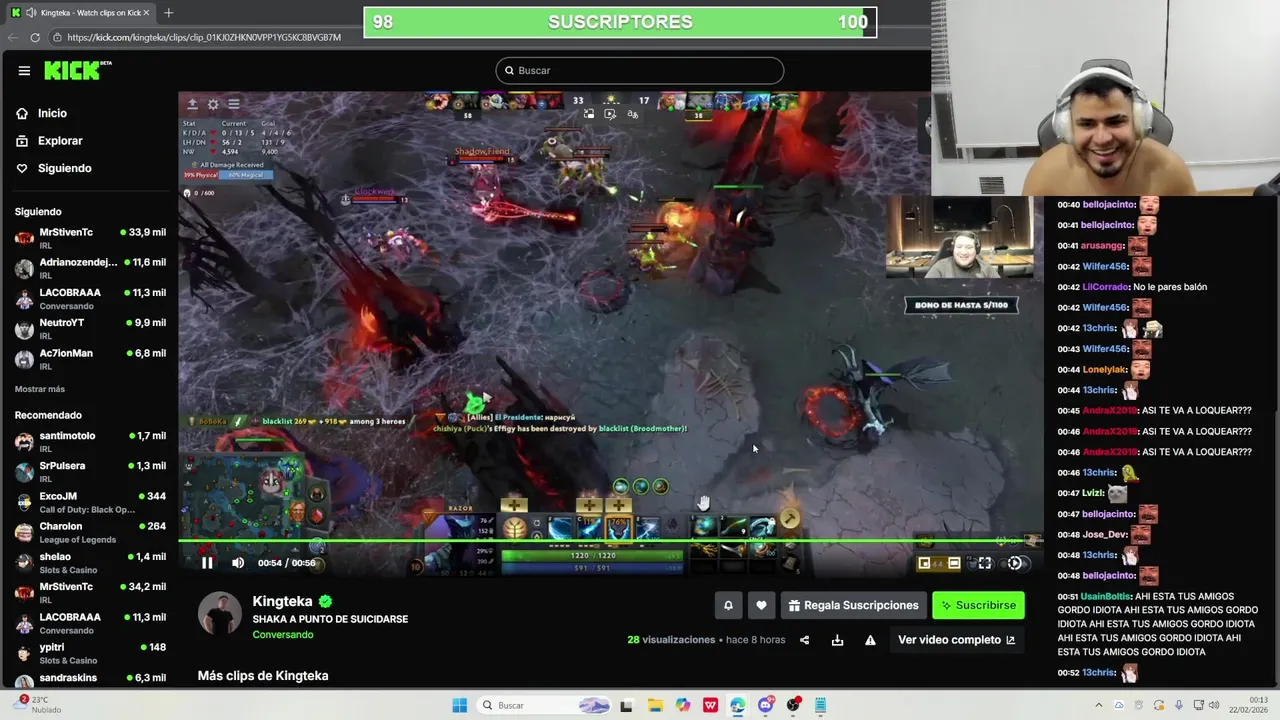Toggle theater mode icon
The width and height of the screenshot is (1280, 720).
coord(954,563)
